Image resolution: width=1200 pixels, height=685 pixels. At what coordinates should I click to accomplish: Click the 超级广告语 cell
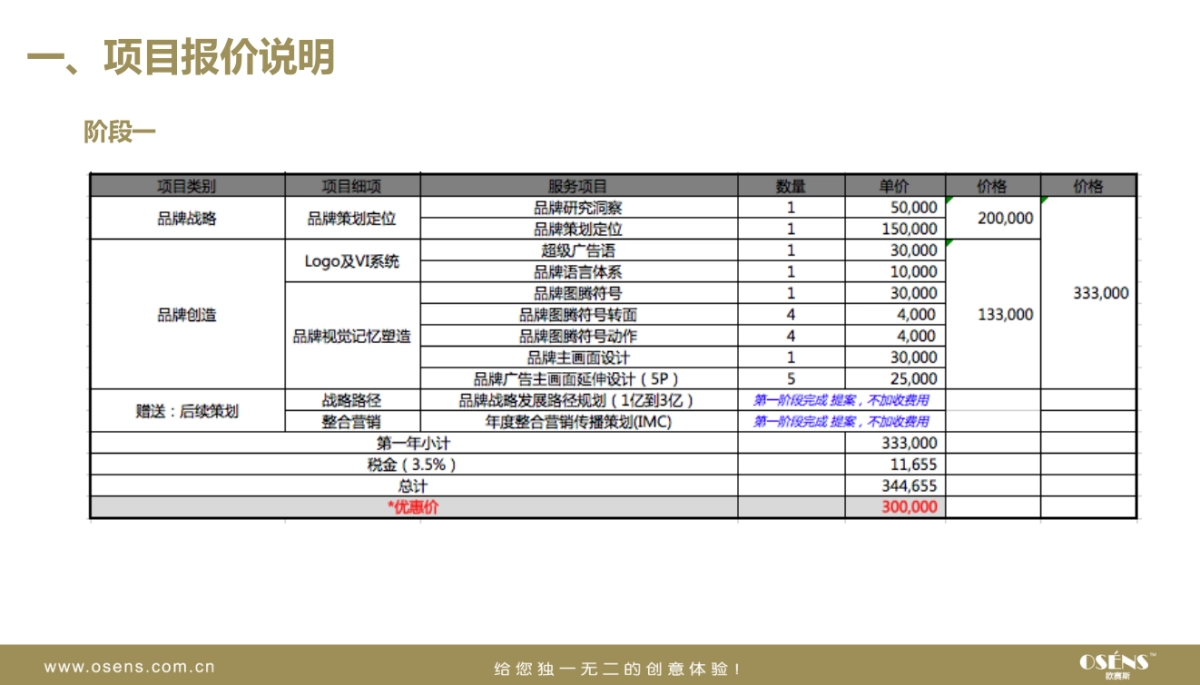(578, 250)
